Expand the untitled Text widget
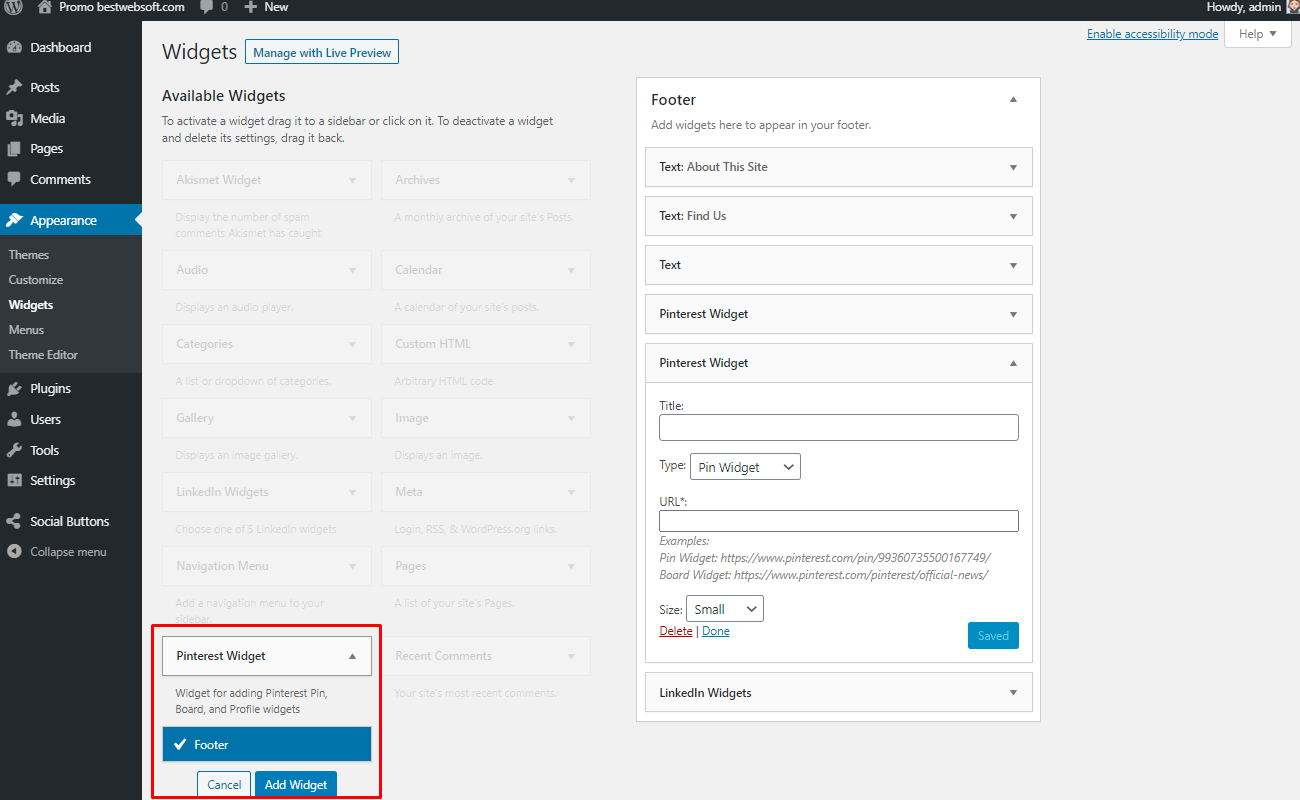The width and height of the screenshot is (1300, 800). [1013, 265]
